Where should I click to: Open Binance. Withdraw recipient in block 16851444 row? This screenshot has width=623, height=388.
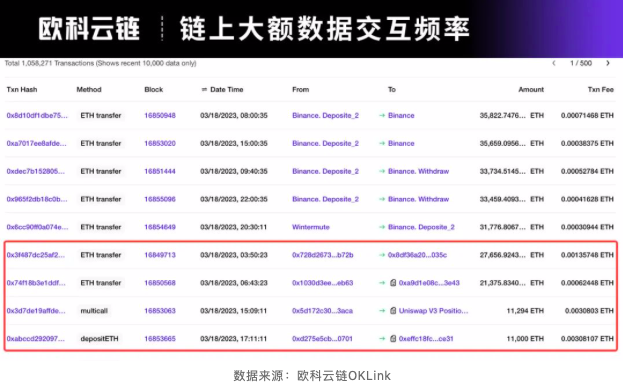[x=418, y=171]
